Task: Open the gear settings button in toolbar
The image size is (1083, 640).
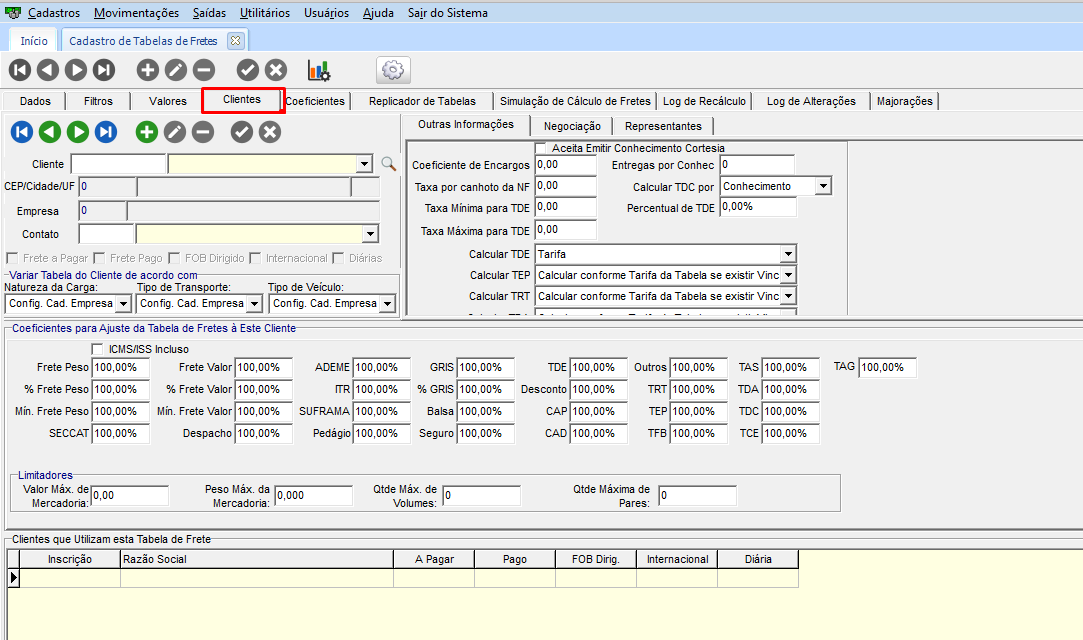Action: pyautogui.click(x=393, y=70)
